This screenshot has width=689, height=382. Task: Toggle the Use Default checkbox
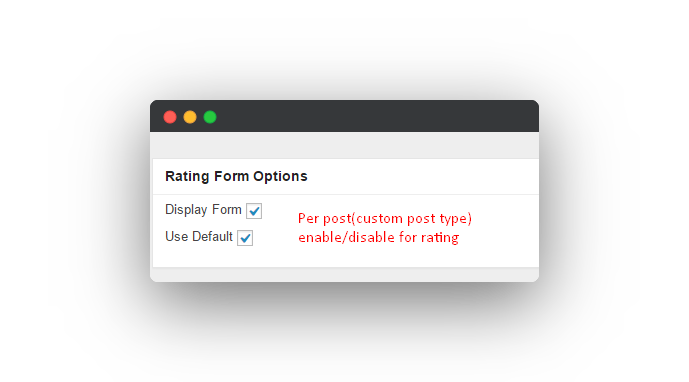coord(245,238)
